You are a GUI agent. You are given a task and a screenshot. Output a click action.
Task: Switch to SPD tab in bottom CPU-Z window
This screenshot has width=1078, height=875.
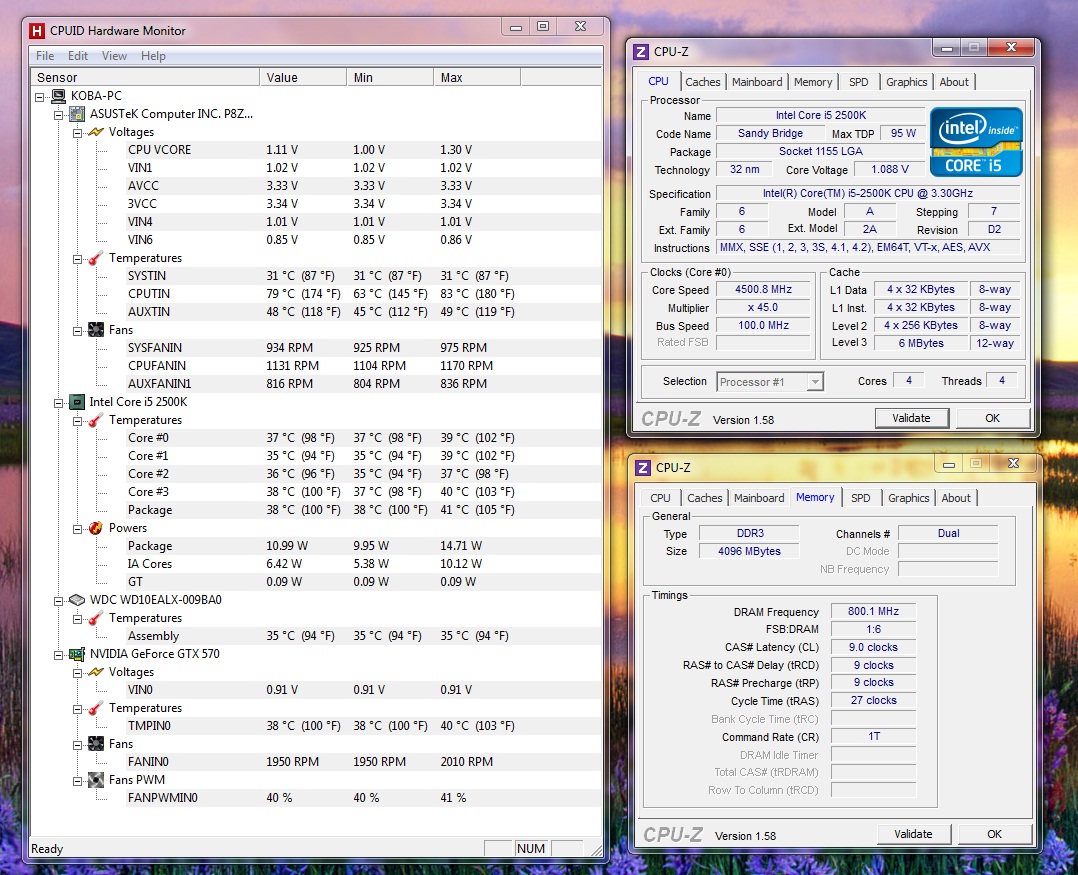click(860, 498)
